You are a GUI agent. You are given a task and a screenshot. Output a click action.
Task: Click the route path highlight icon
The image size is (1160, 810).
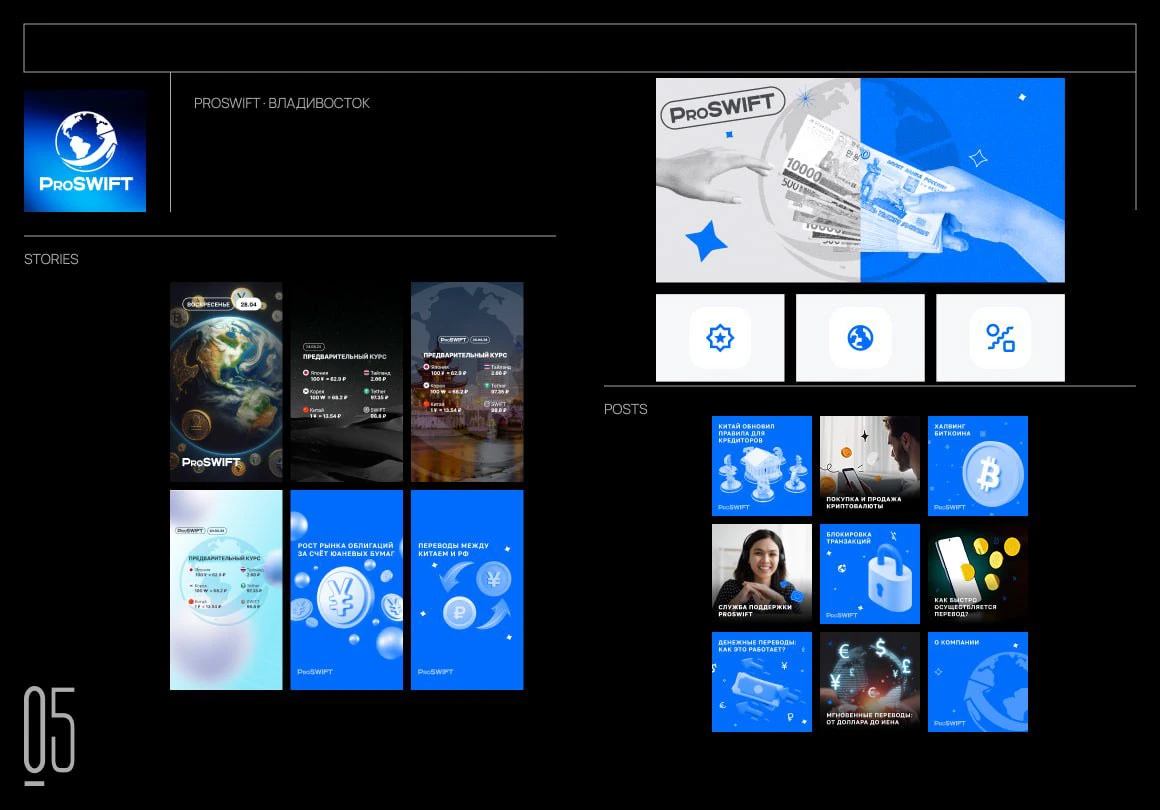coord(1000,338)
